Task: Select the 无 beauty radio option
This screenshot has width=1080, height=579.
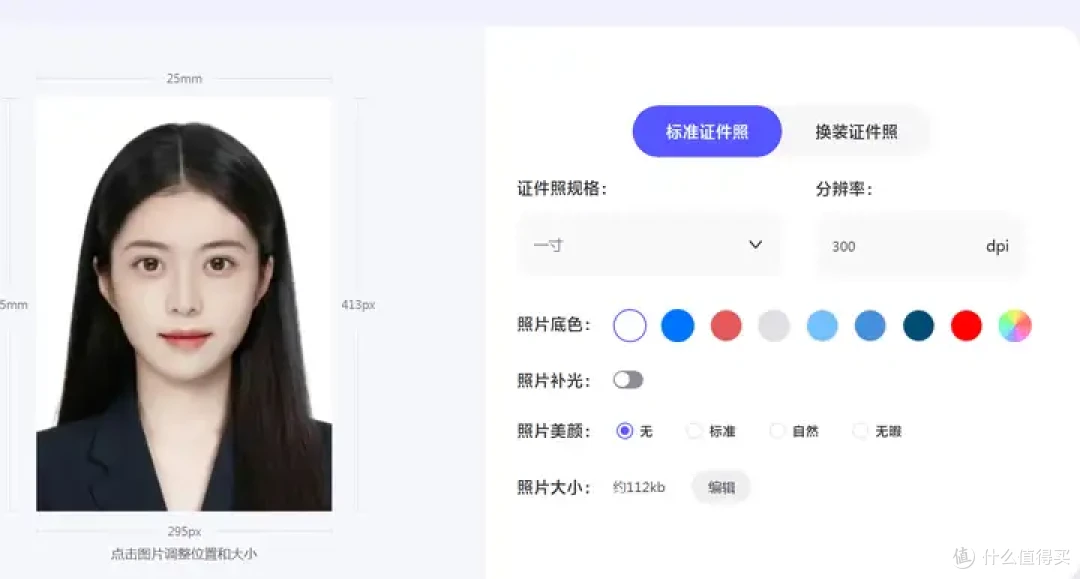Action: [x=625, y=431]
